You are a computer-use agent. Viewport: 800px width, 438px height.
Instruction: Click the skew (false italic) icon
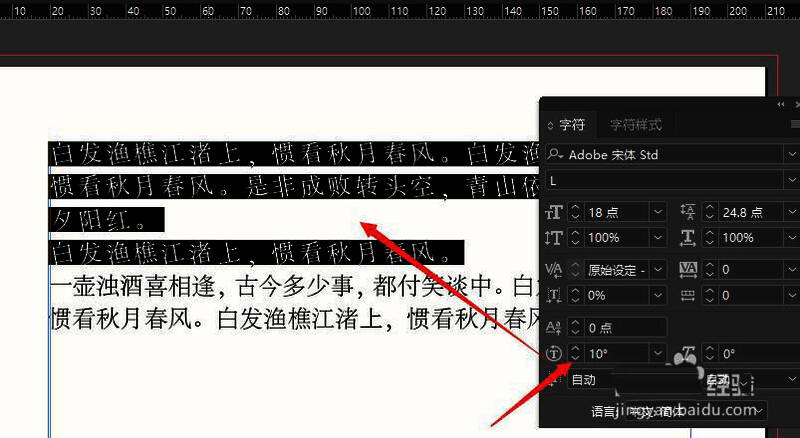click(x=688, y=353)
